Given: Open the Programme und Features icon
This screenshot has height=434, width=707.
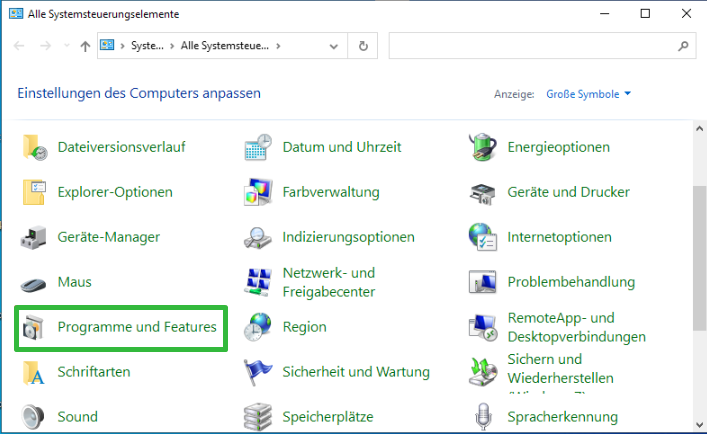Looking at the screenshot, I should (x=33, y=328).
